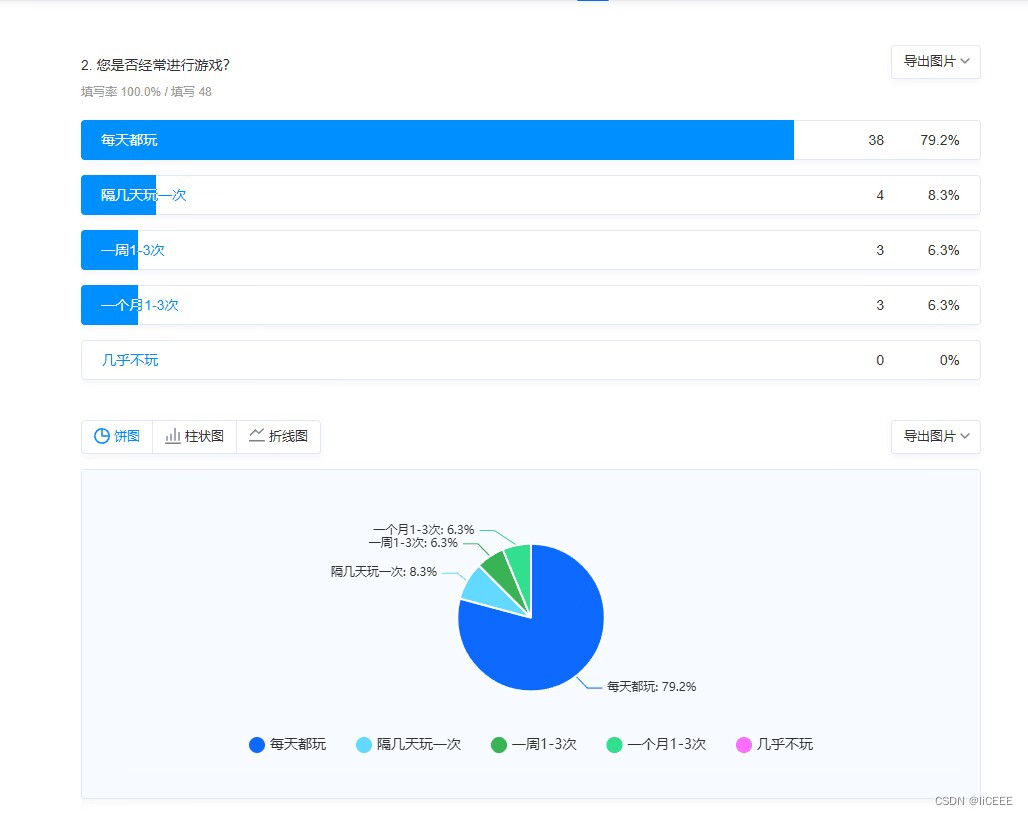The width and height of the screenshot is (1028, 815).
Task: Hide the 几乎不玩 series from the legend
Action: tap(784, 744)
